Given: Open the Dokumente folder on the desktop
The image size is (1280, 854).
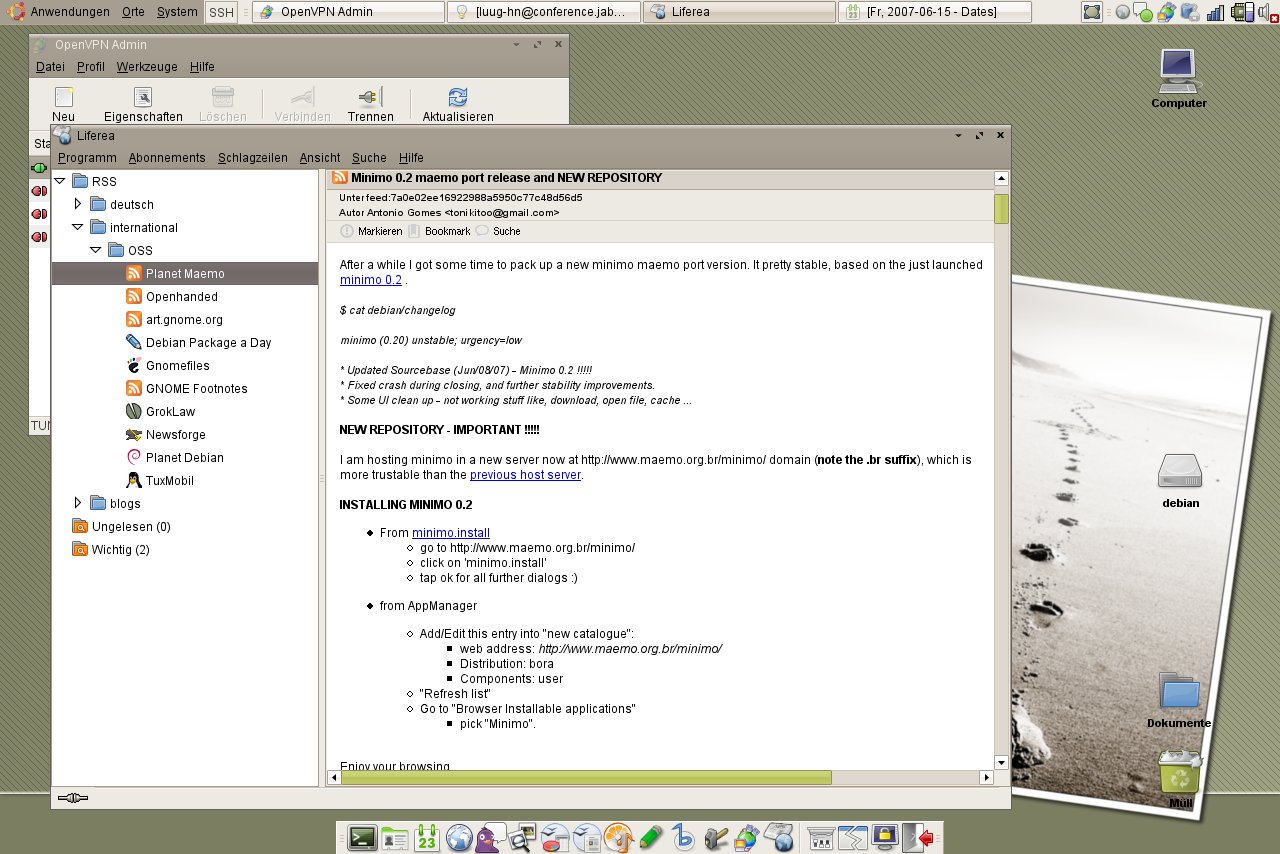Looking at the screenshot, I should 1179,700.
